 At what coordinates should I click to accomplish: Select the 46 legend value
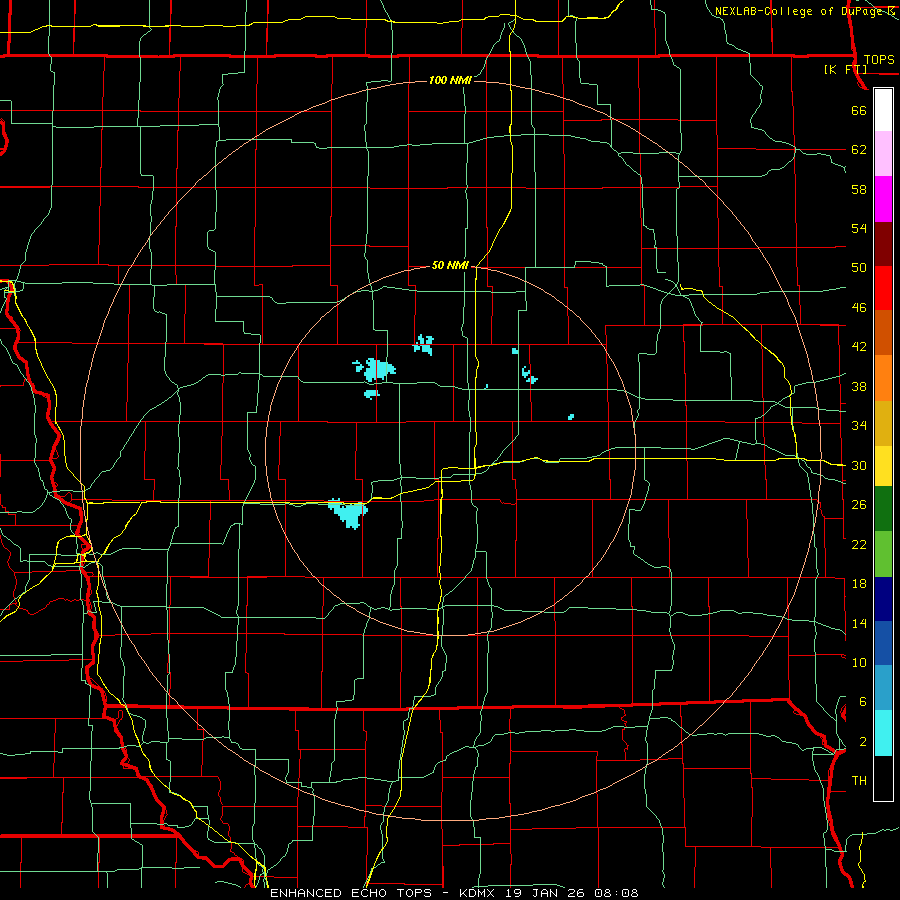(x=859, y=308)
